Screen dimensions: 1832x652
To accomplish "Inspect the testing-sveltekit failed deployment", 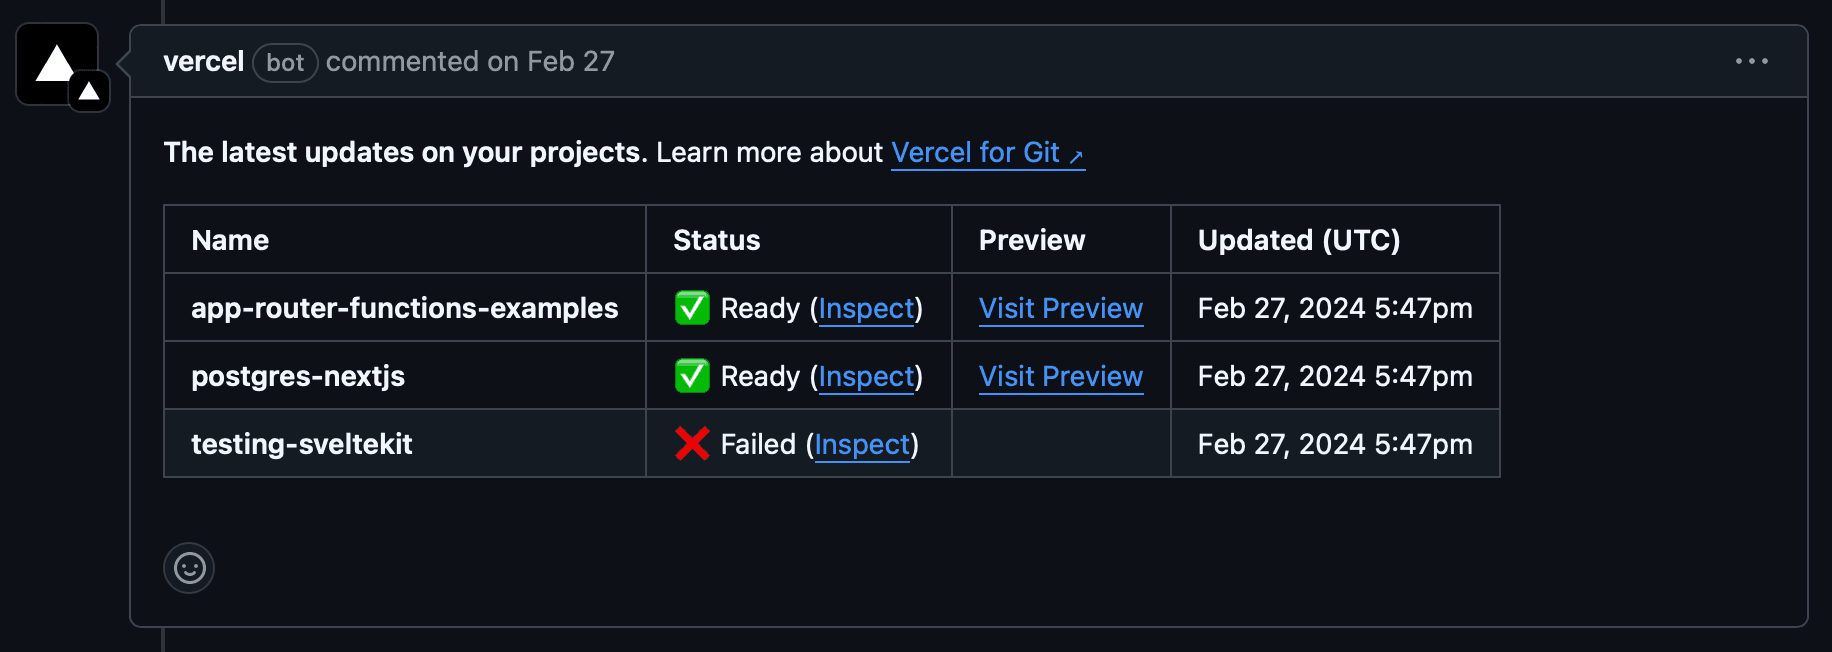I will pyautogui.click(x=861, y=444).
